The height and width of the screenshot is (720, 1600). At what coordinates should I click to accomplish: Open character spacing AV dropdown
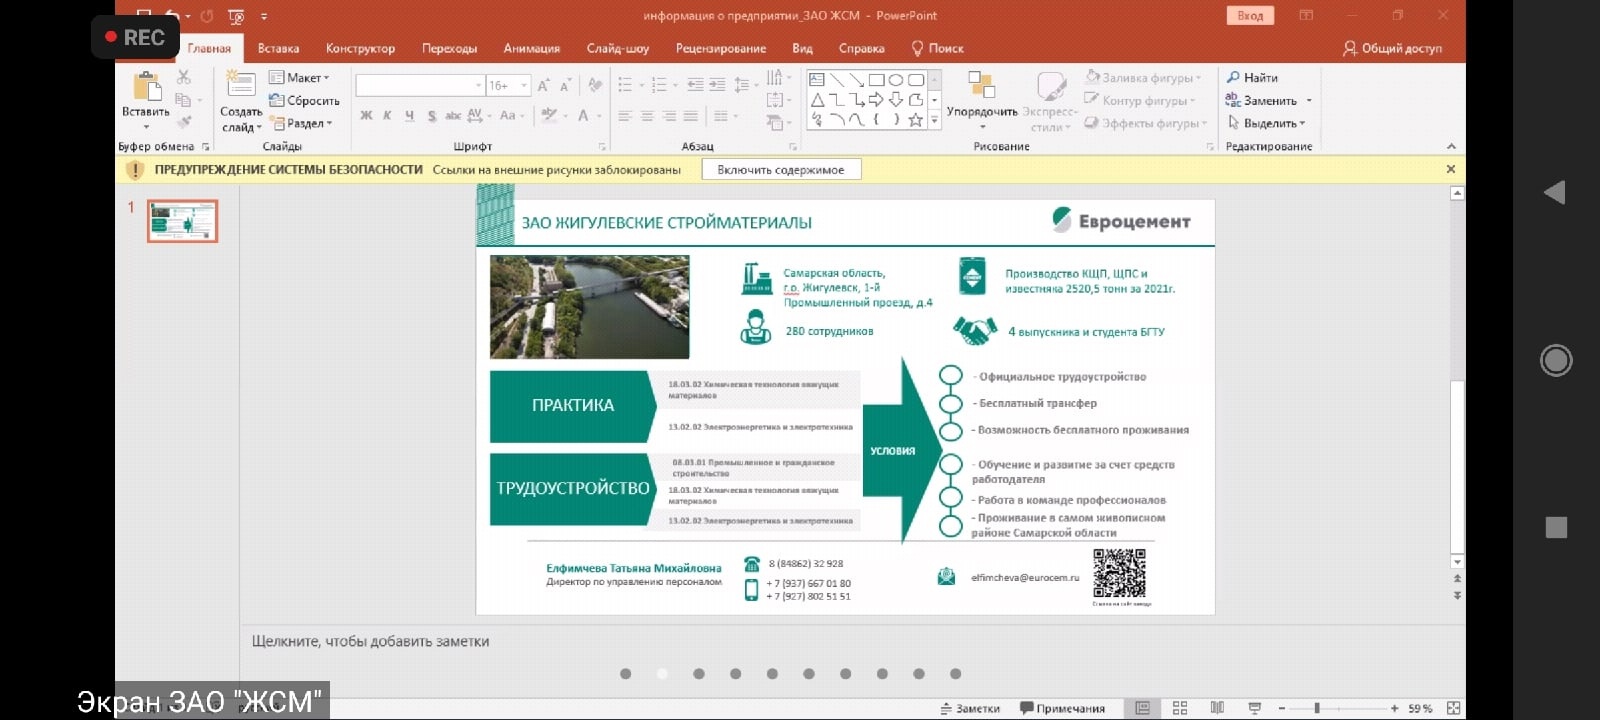click(x=478, y=116)
